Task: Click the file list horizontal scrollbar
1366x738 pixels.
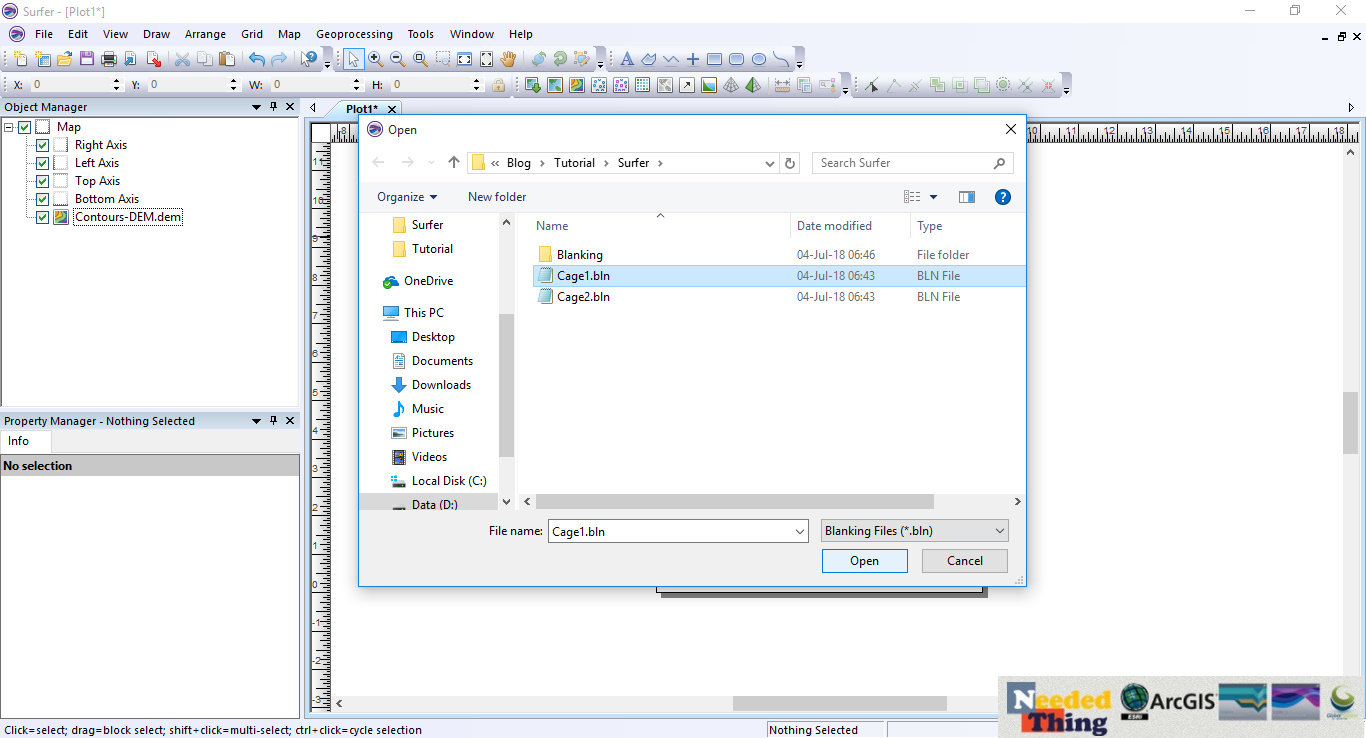Action: (735, 501)
